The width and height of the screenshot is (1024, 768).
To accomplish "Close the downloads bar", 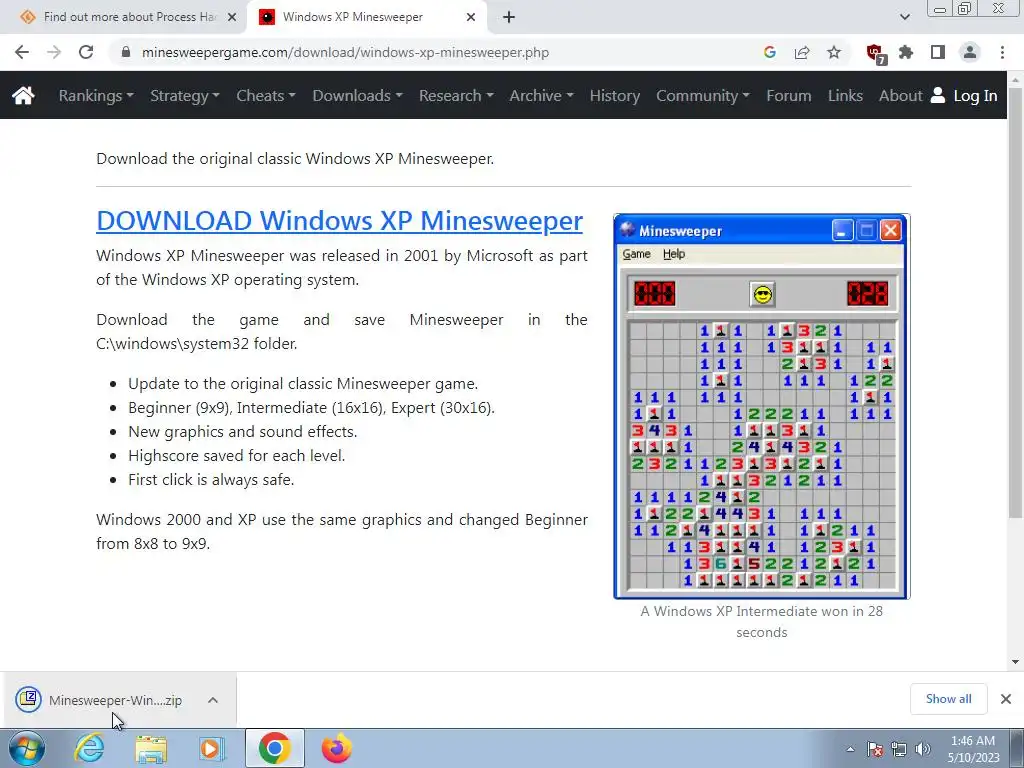I will (1006, 699).
